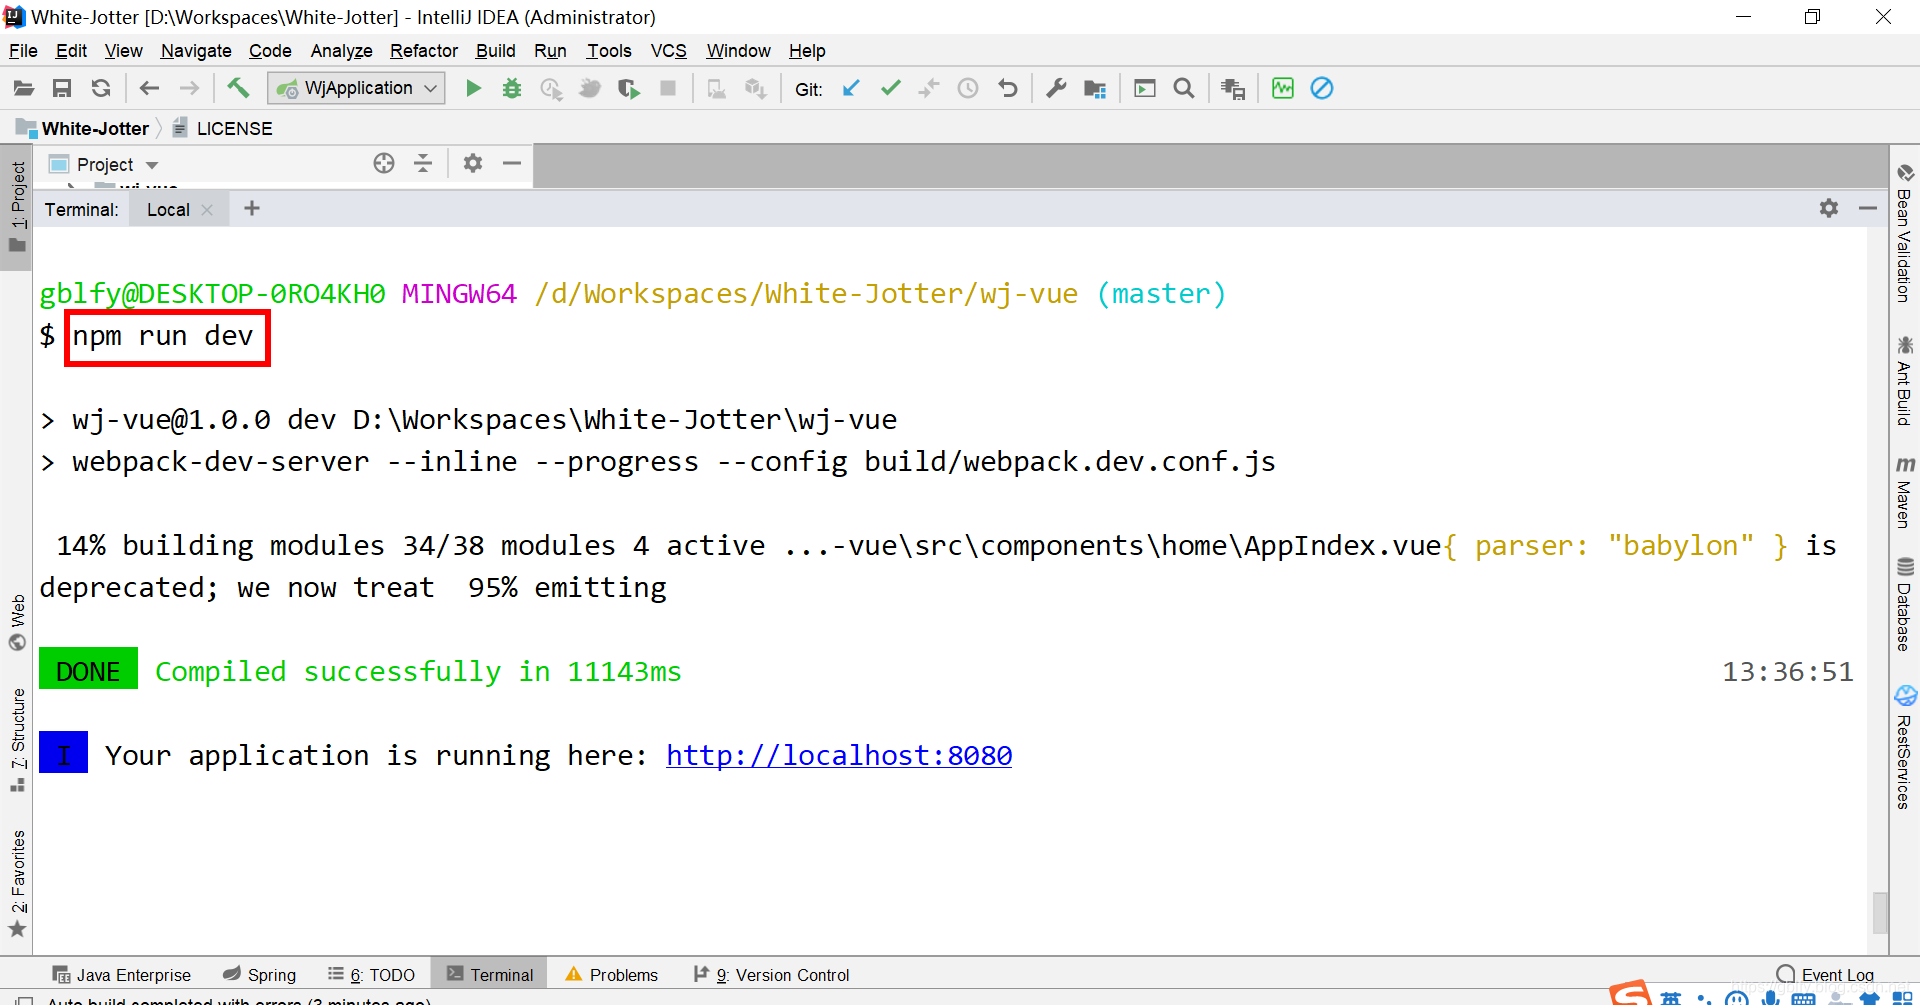Run WjApplication with the green play icon
Screen dimensions: 1920x1005
474,89
